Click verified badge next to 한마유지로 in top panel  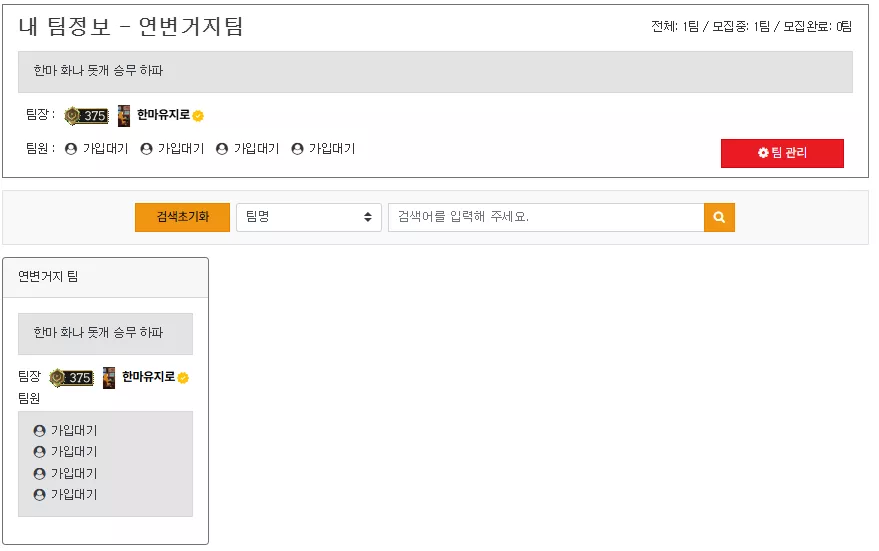click(x=198, y=116)
